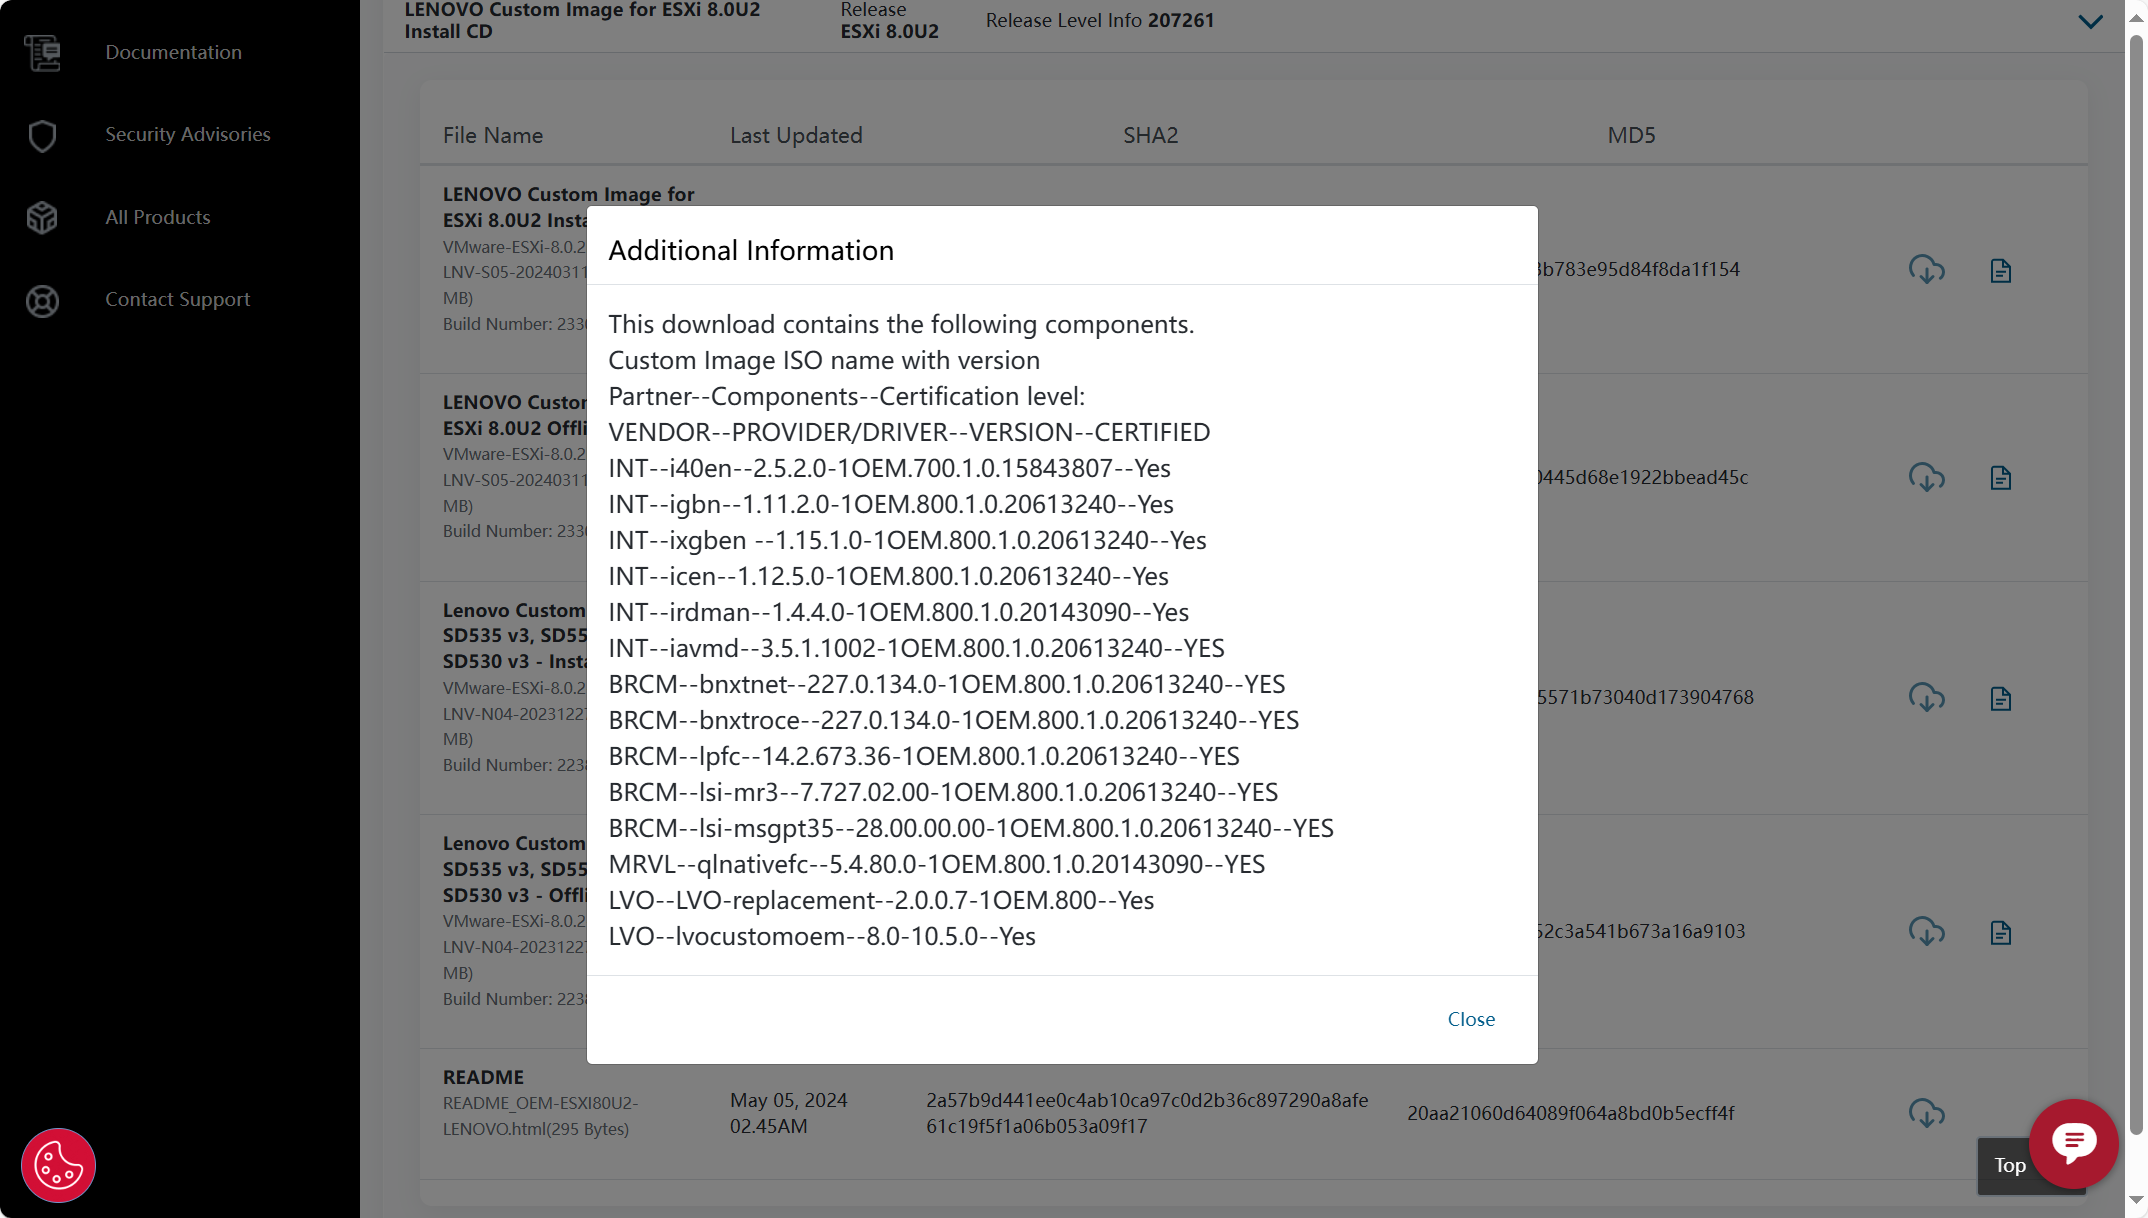This screenshot has height=1218, width=2148.
Task: Download the SD530 v3 Offline bundle file
Action: tap(1926, 932)
